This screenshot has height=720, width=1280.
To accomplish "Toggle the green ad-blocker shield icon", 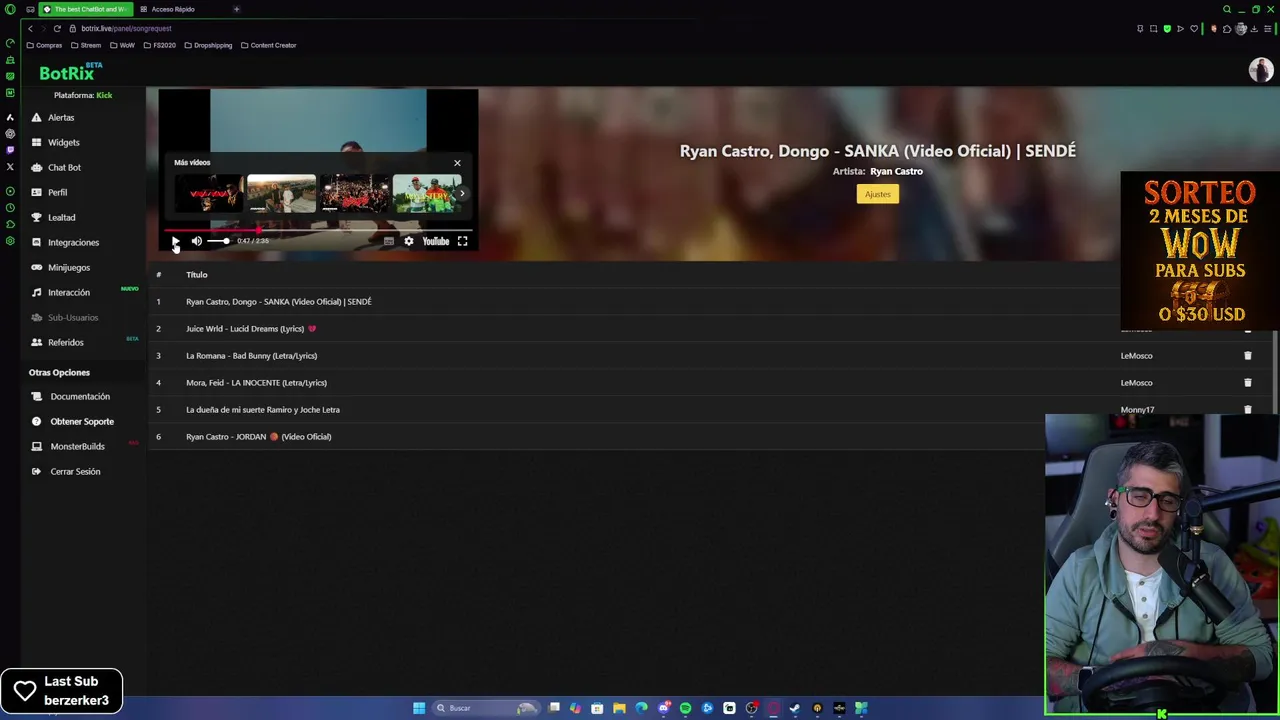I will coord(1166,28).
